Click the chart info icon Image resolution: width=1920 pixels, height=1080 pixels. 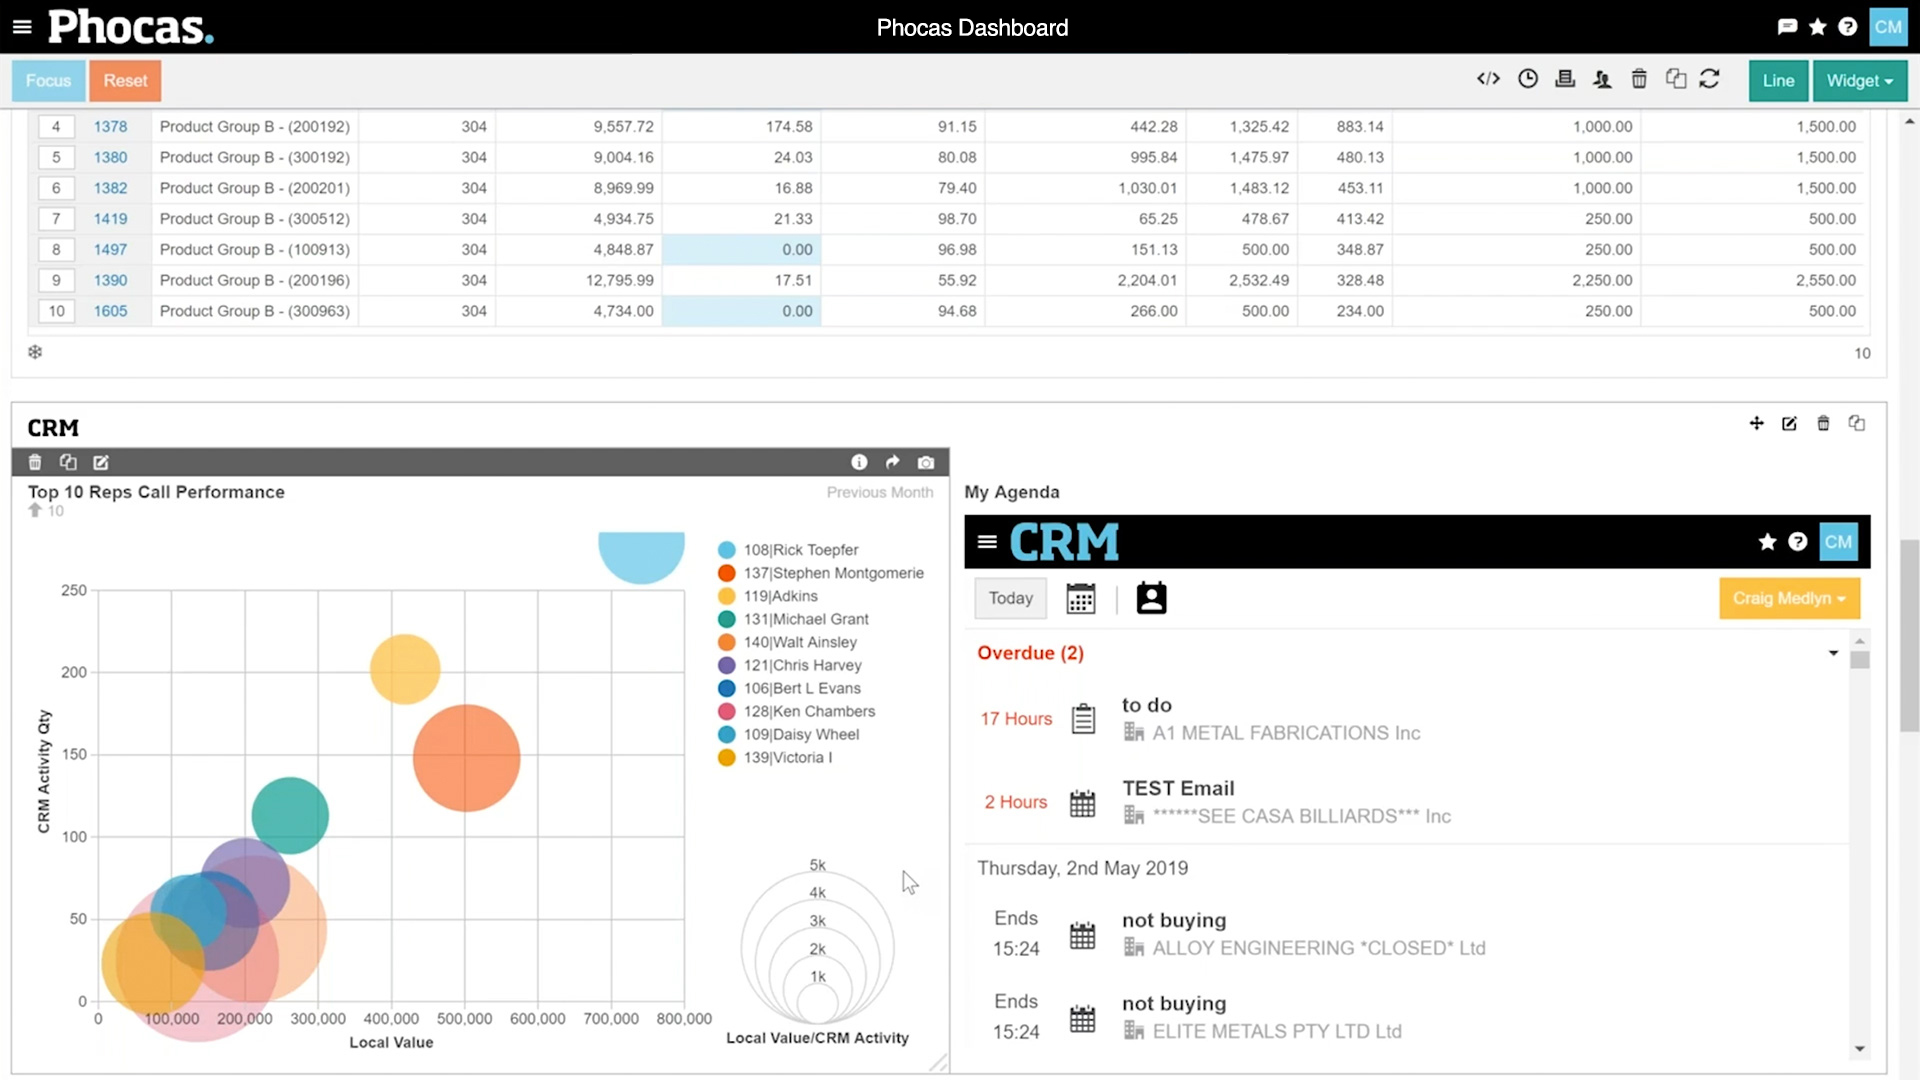click(859, 462)
